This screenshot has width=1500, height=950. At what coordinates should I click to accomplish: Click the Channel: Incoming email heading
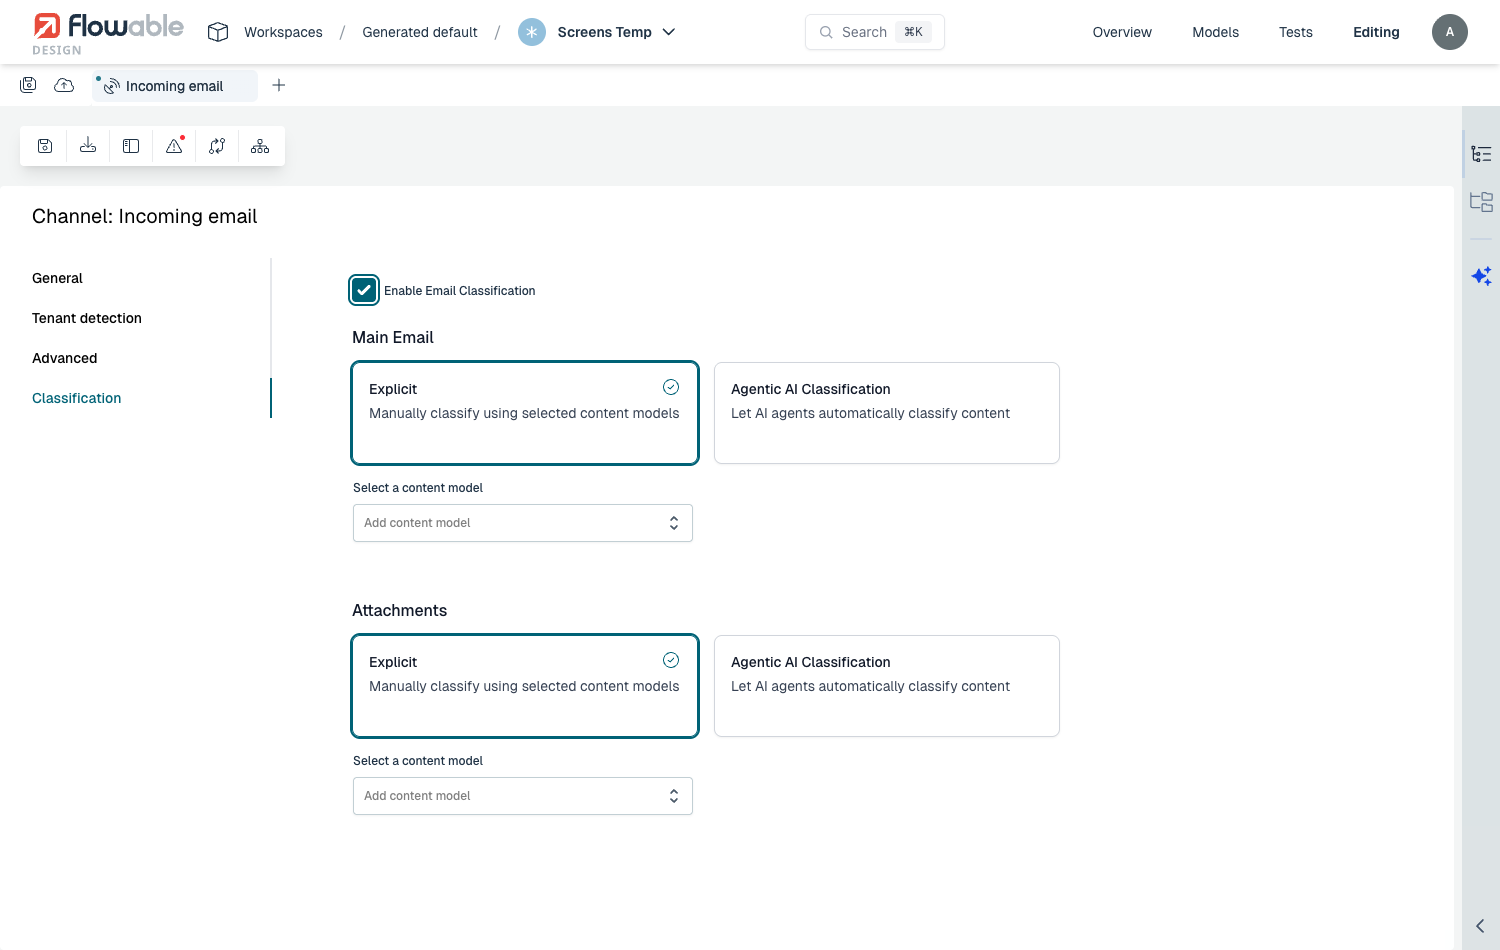click(x=145, y=216)
